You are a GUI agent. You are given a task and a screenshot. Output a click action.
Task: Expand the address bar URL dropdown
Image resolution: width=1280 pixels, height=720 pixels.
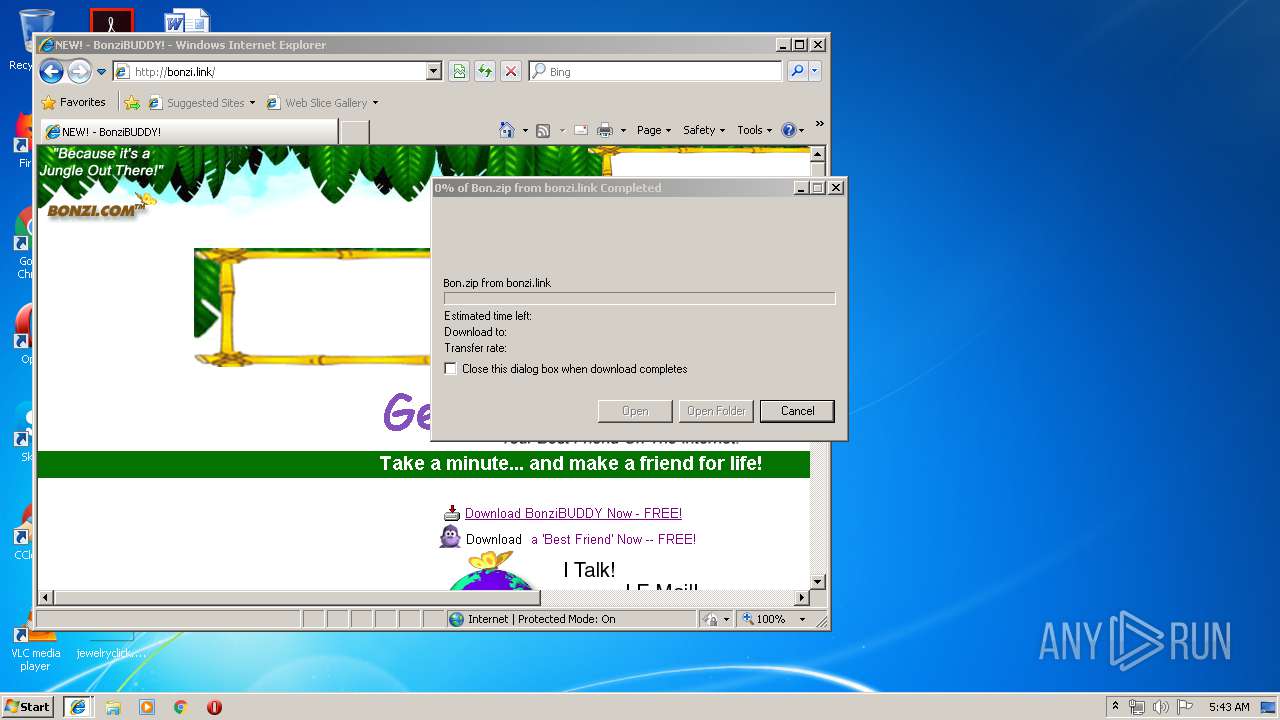coord(434,71)
